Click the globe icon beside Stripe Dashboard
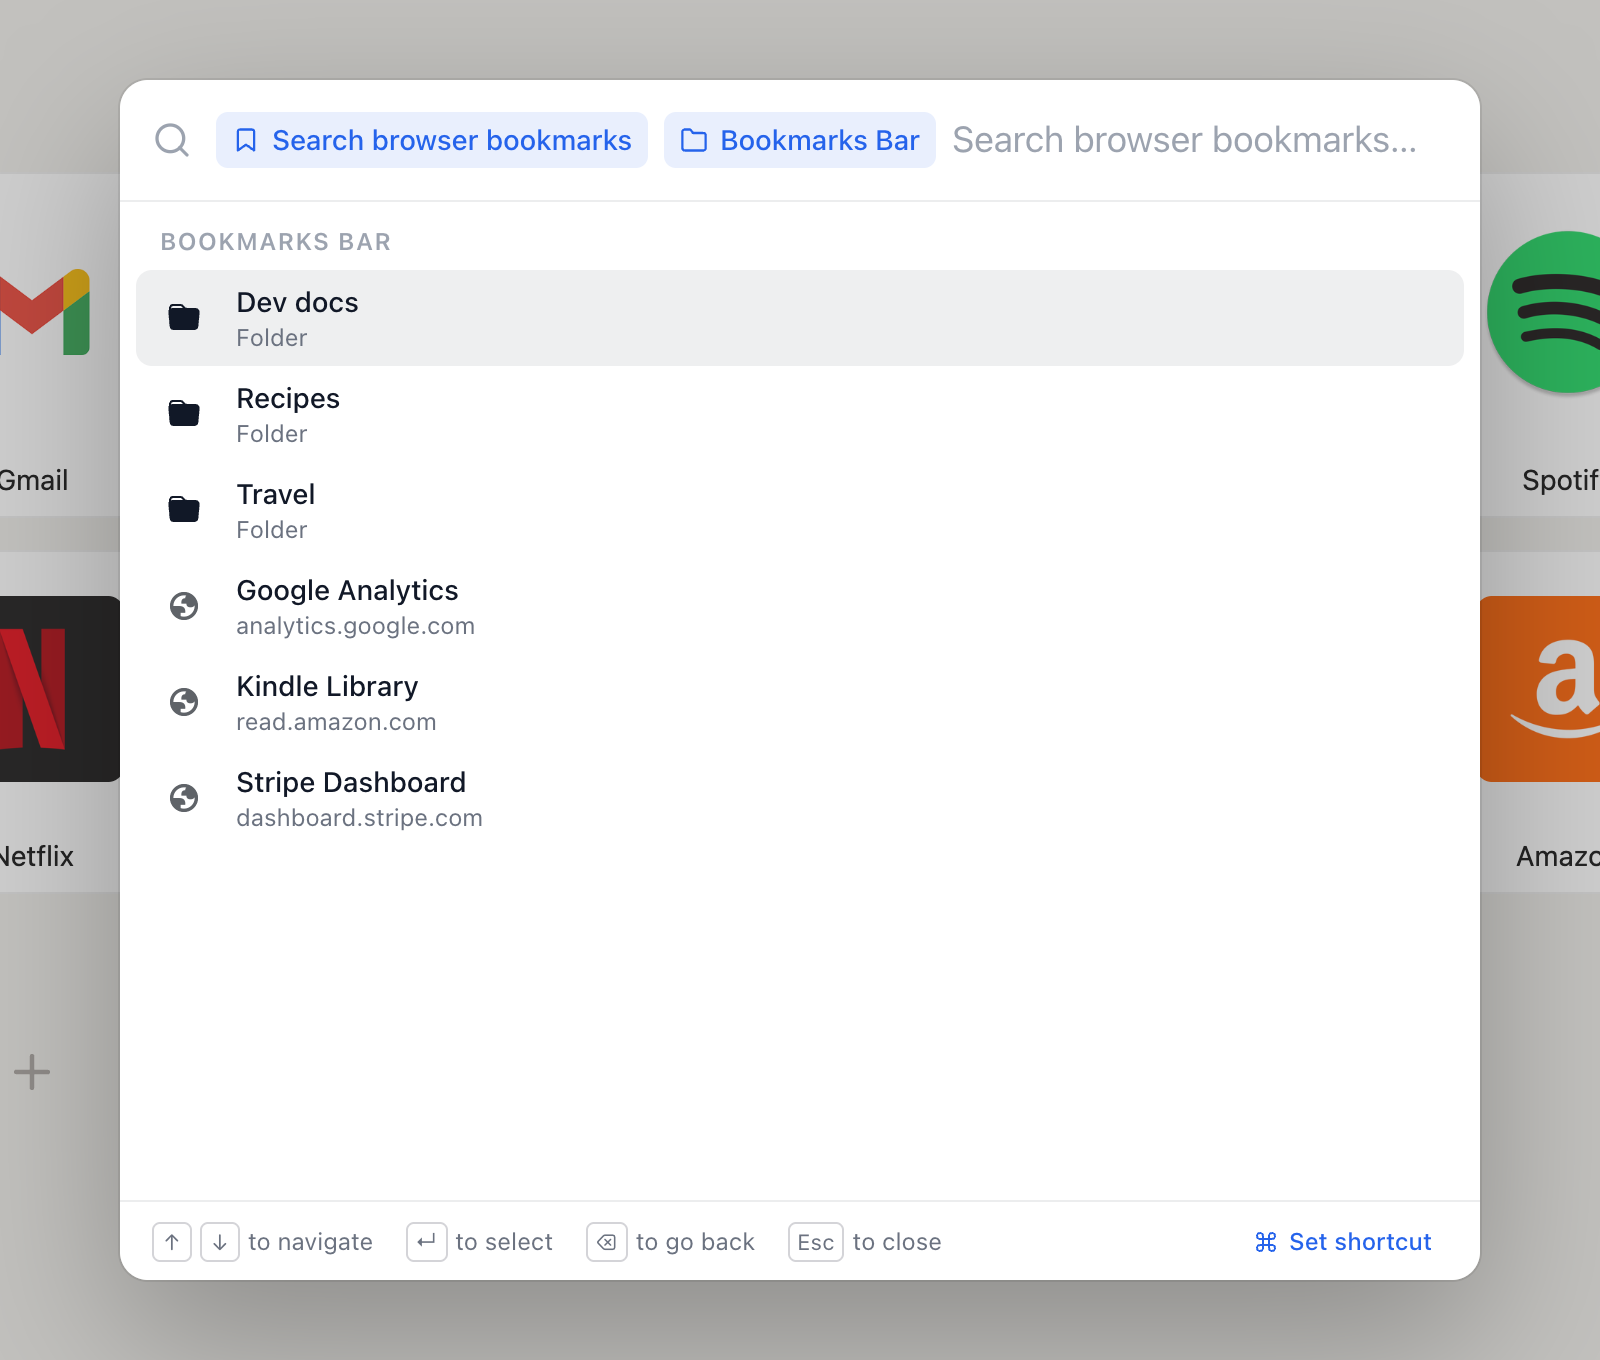Viewport: 1600px width, 1360px height. [184, 798]
